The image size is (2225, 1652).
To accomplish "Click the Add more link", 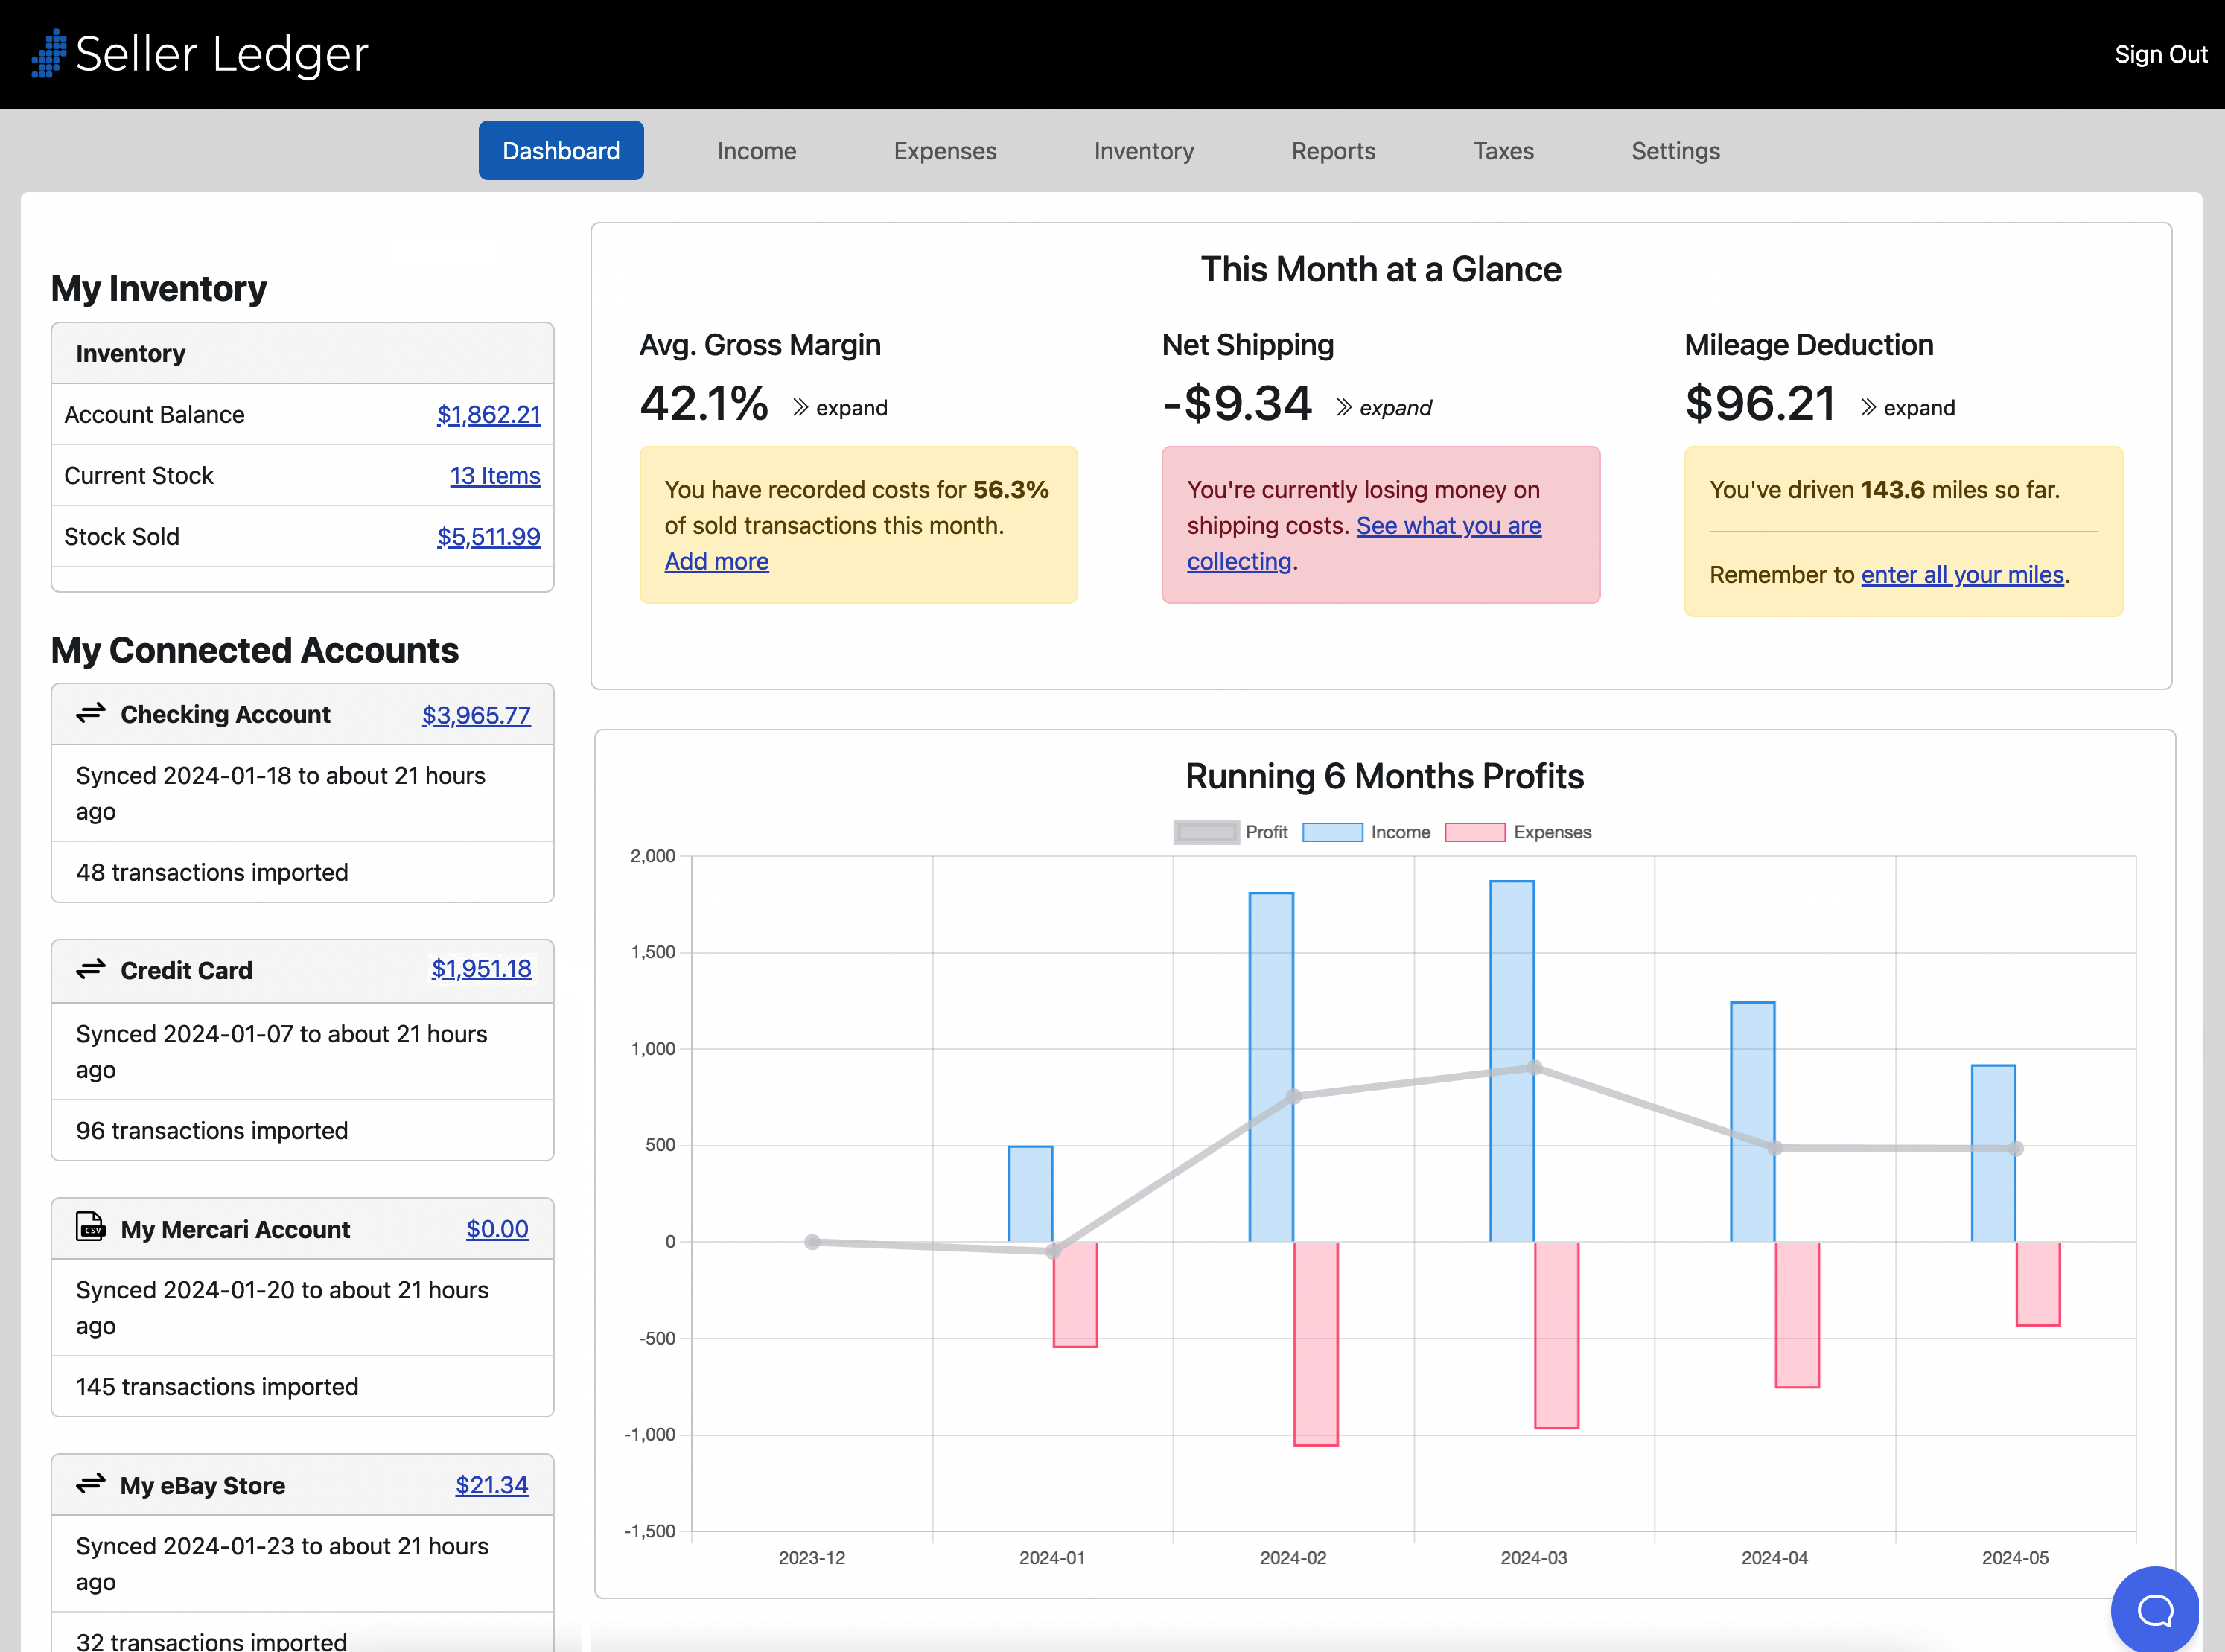I will (x=716, y=561).
